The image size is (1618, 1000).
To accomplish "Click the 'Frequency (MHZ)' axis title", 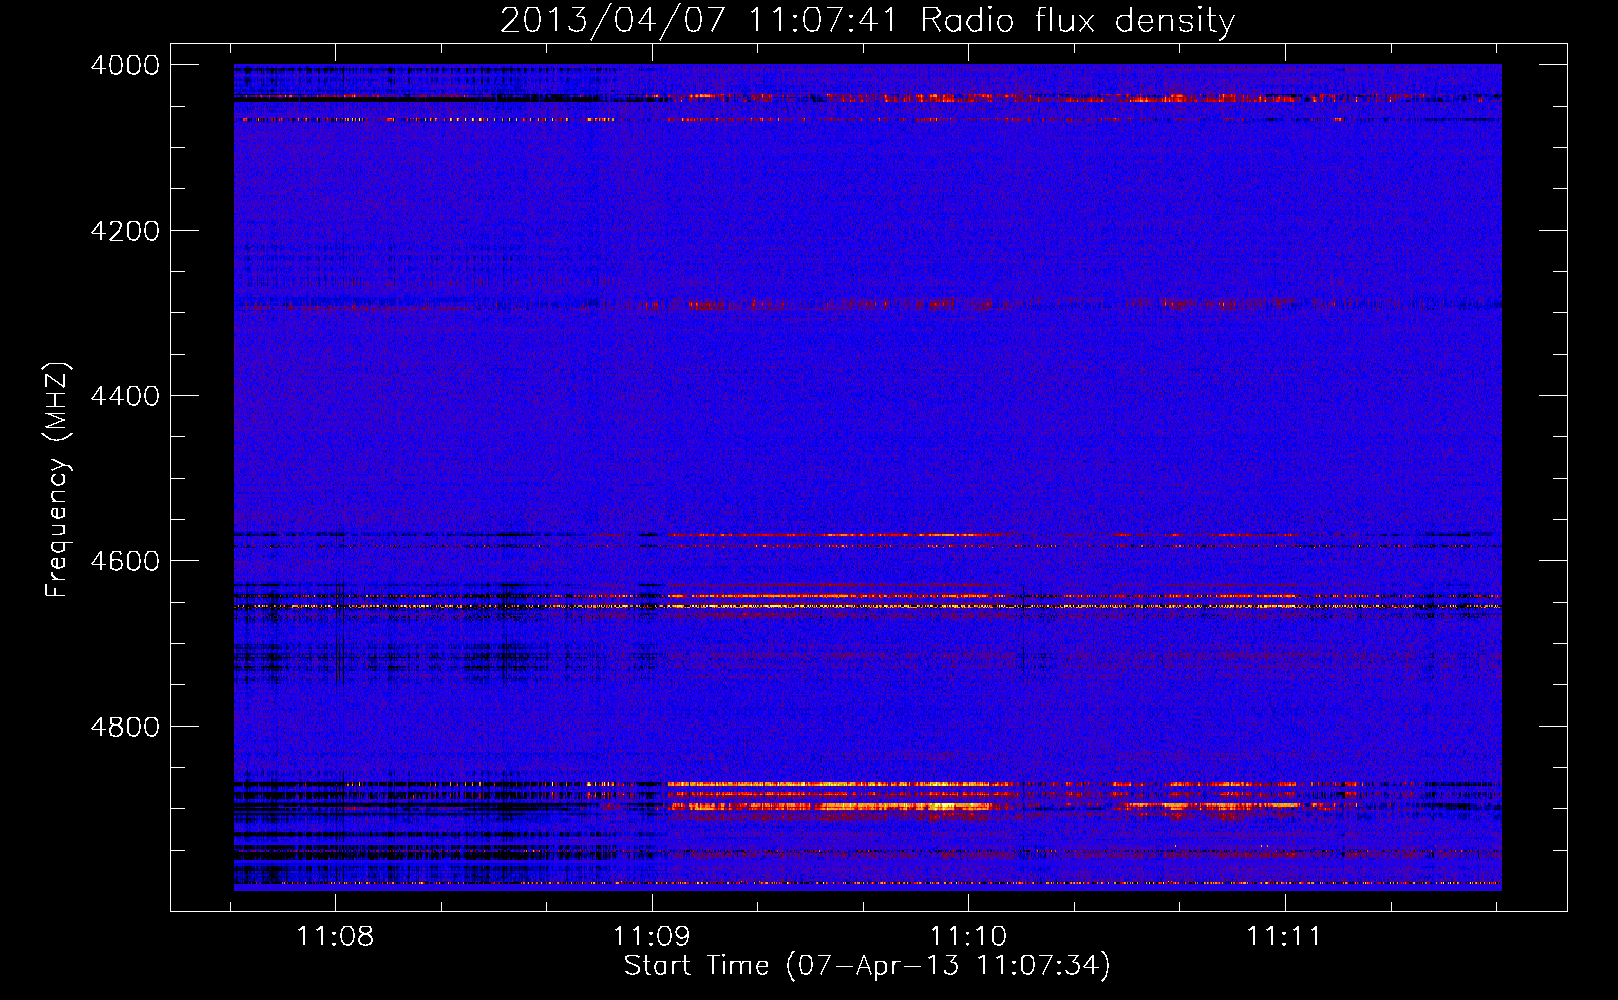I will (57, 479).
